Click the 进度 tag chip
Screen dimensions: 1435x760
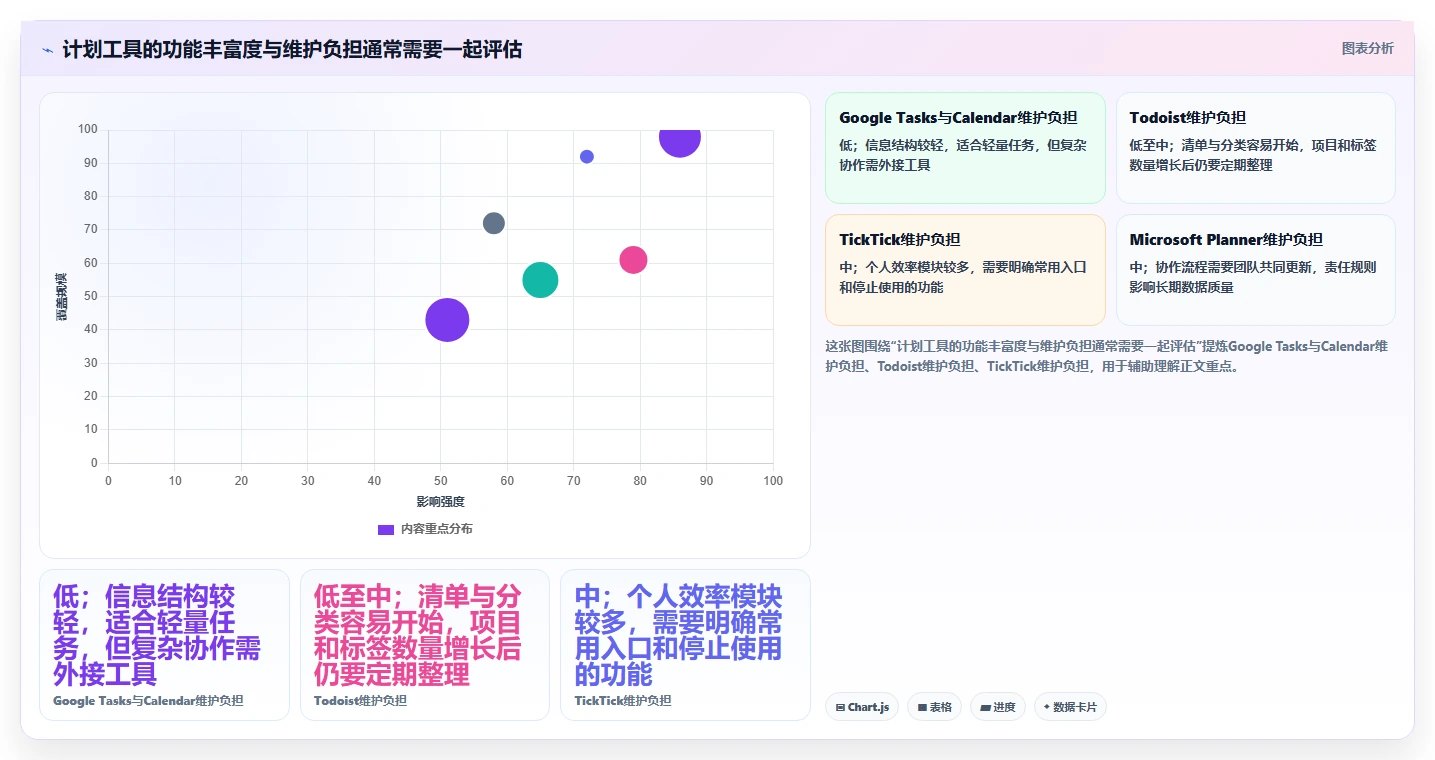pos(998,707)
